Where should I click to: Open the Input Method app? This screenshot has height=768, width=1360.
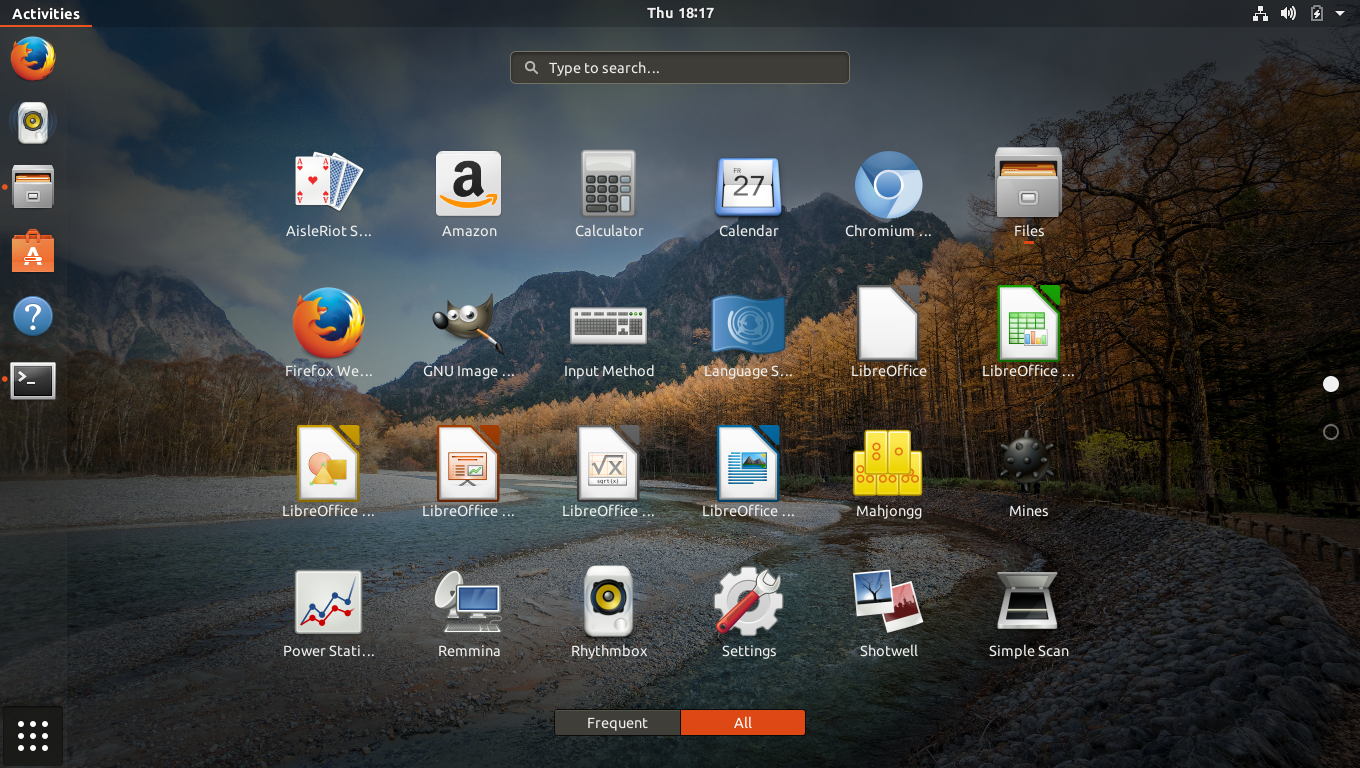[x=609, y=325]
